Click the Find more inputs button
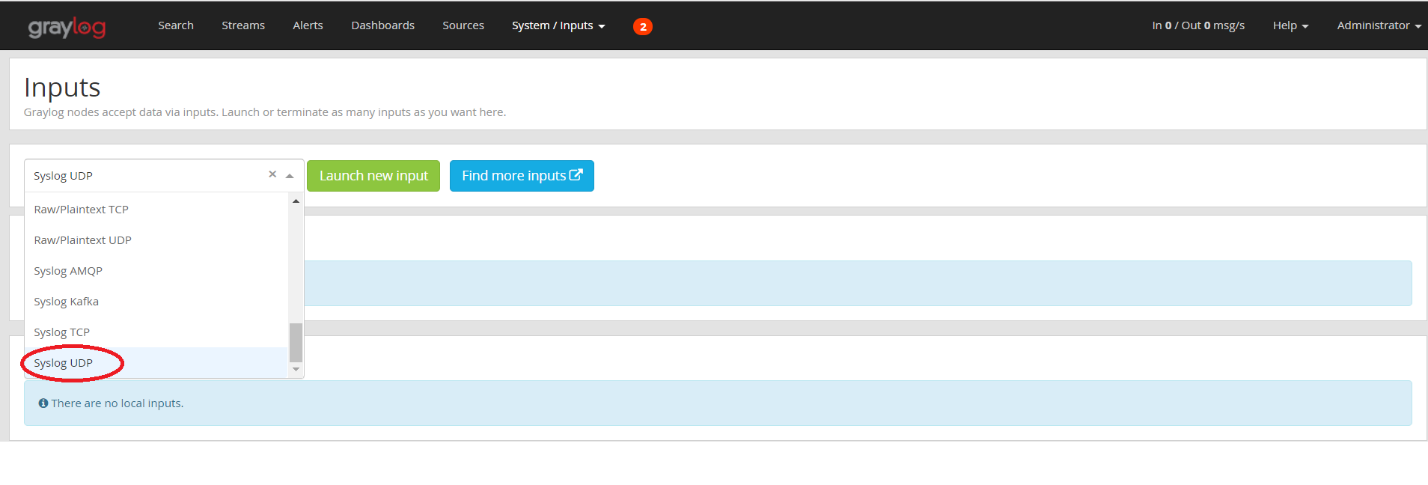Image resolution: width=1428 pixels, height=485 pixels. [522, 175]
